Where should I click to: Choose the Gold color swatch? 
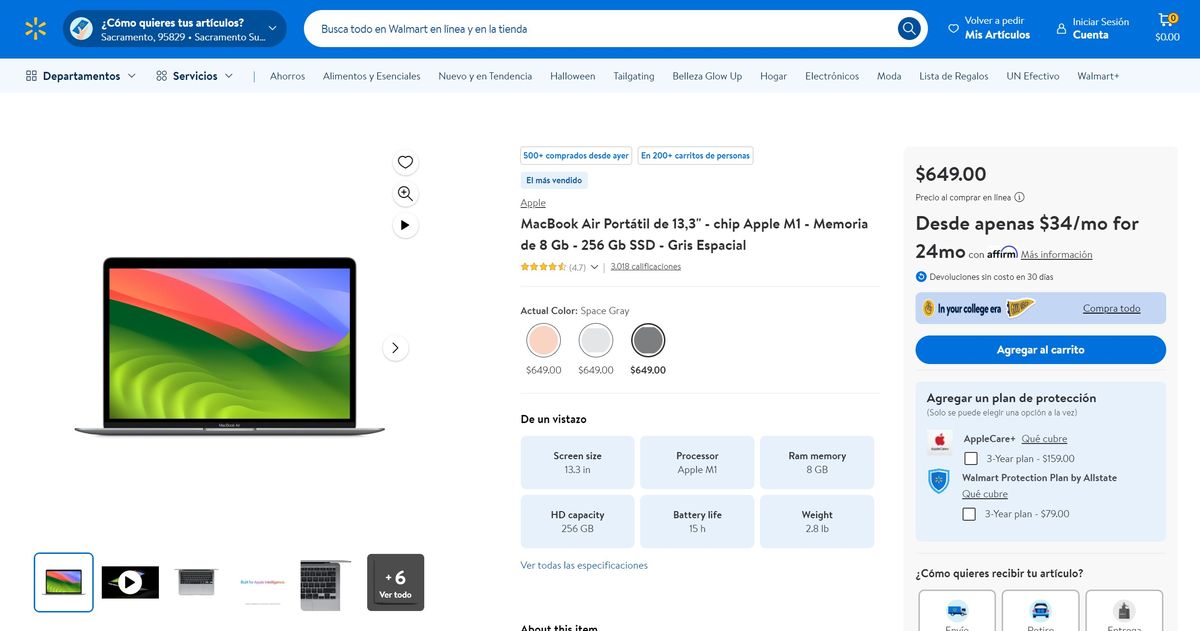[x=544, y=341]
